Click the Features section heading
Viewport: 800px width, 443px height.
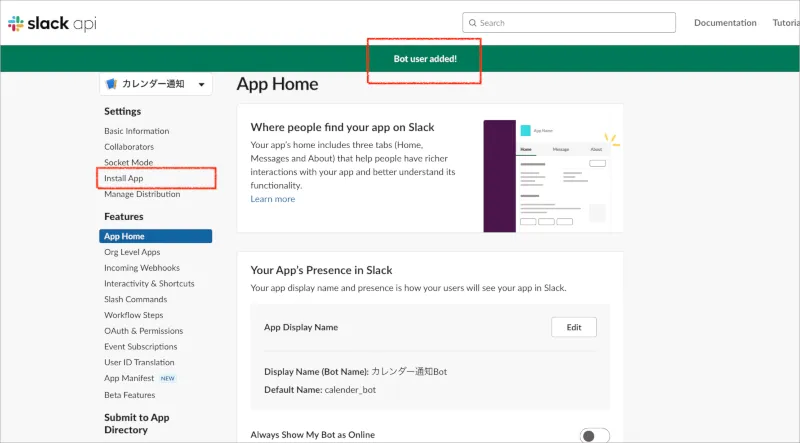[124, 217]
